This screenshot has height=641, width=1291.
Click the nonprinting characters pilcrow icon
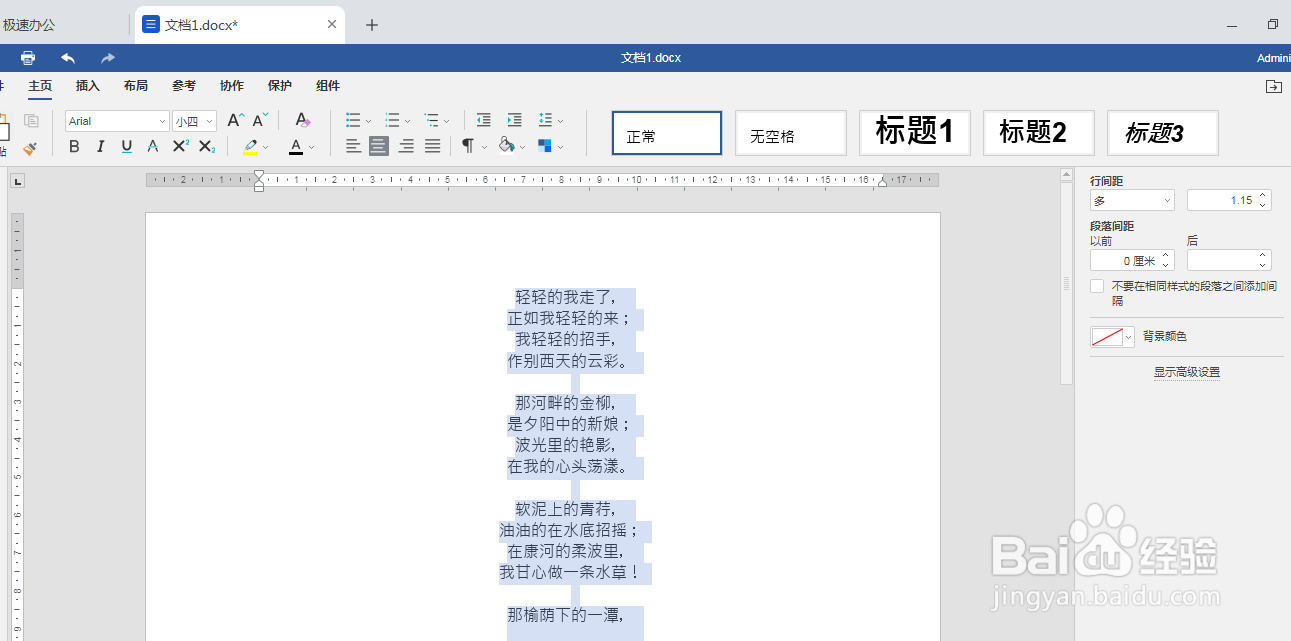click(467, 147)
